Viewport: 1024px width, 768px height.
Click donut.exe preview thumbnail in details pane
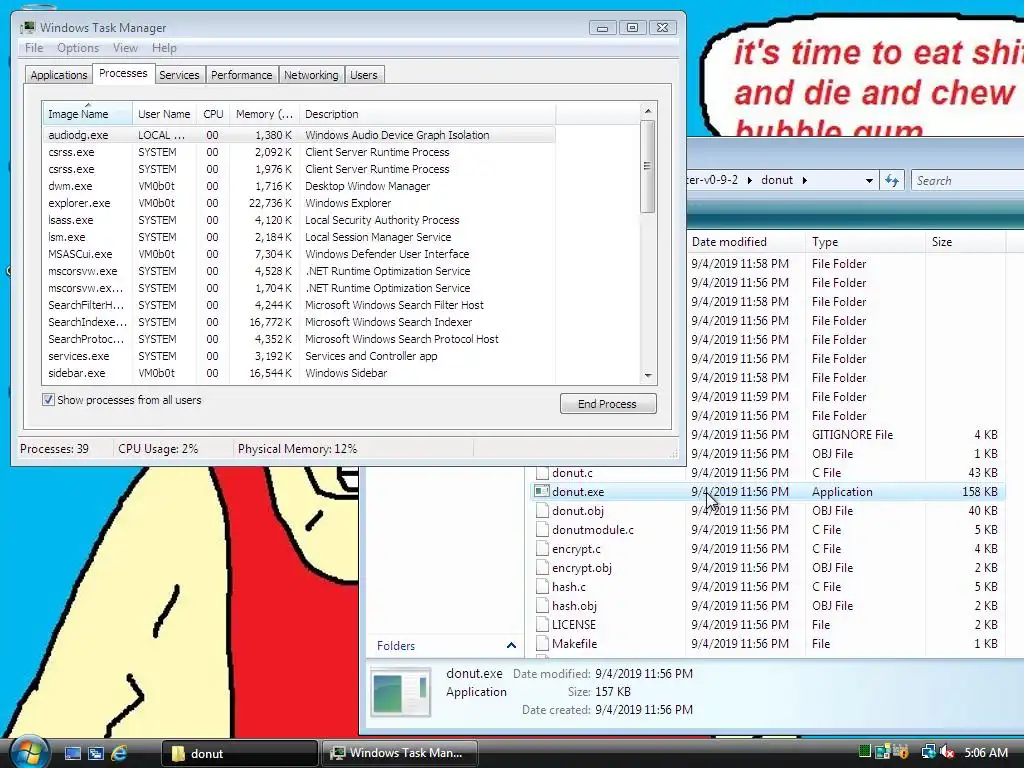pyautogui.click(x=400, y=692)
